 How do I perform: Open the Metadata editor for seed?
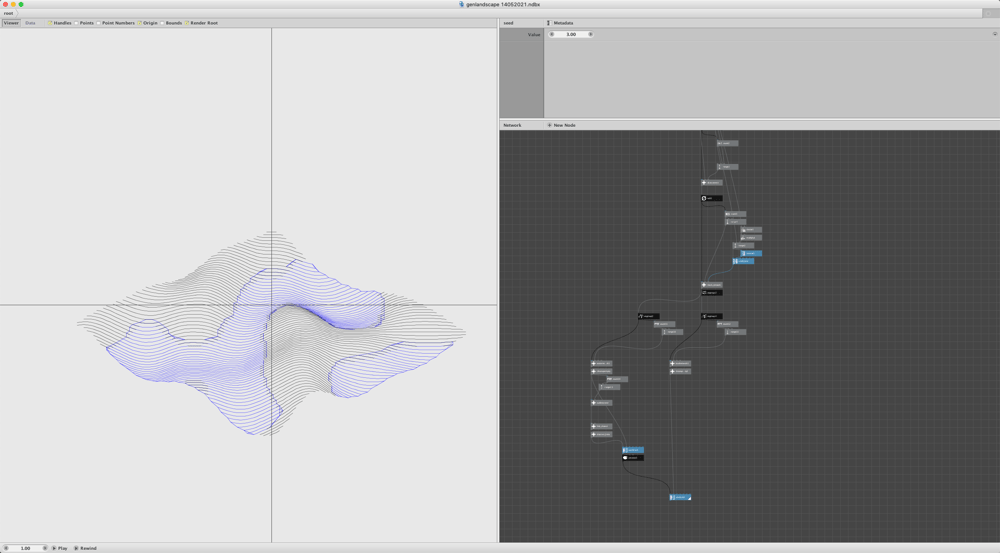click(x=560, y=23)
